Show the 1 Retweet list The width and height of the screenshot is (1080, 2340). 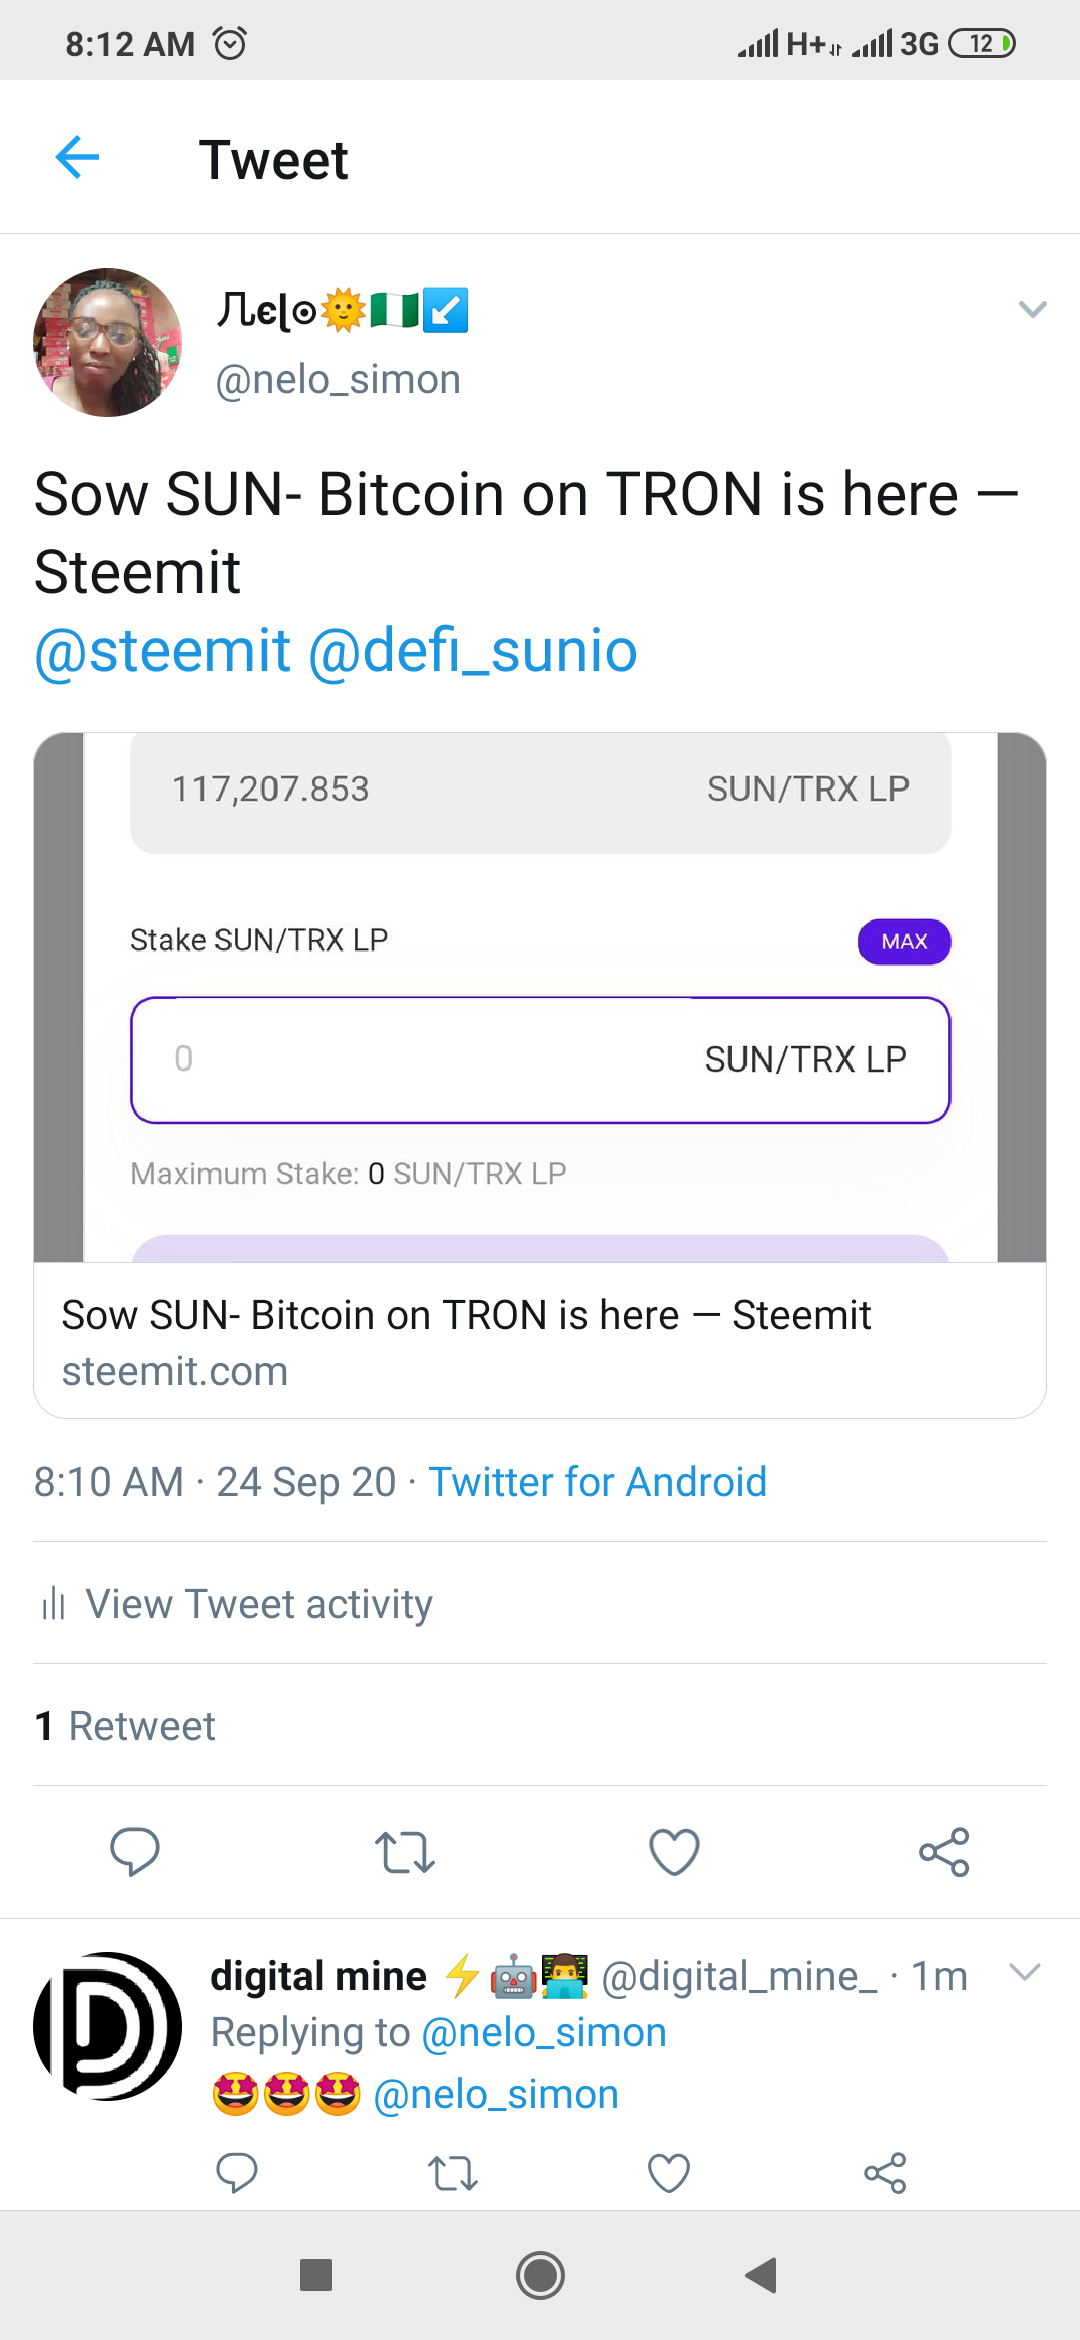126,1726
